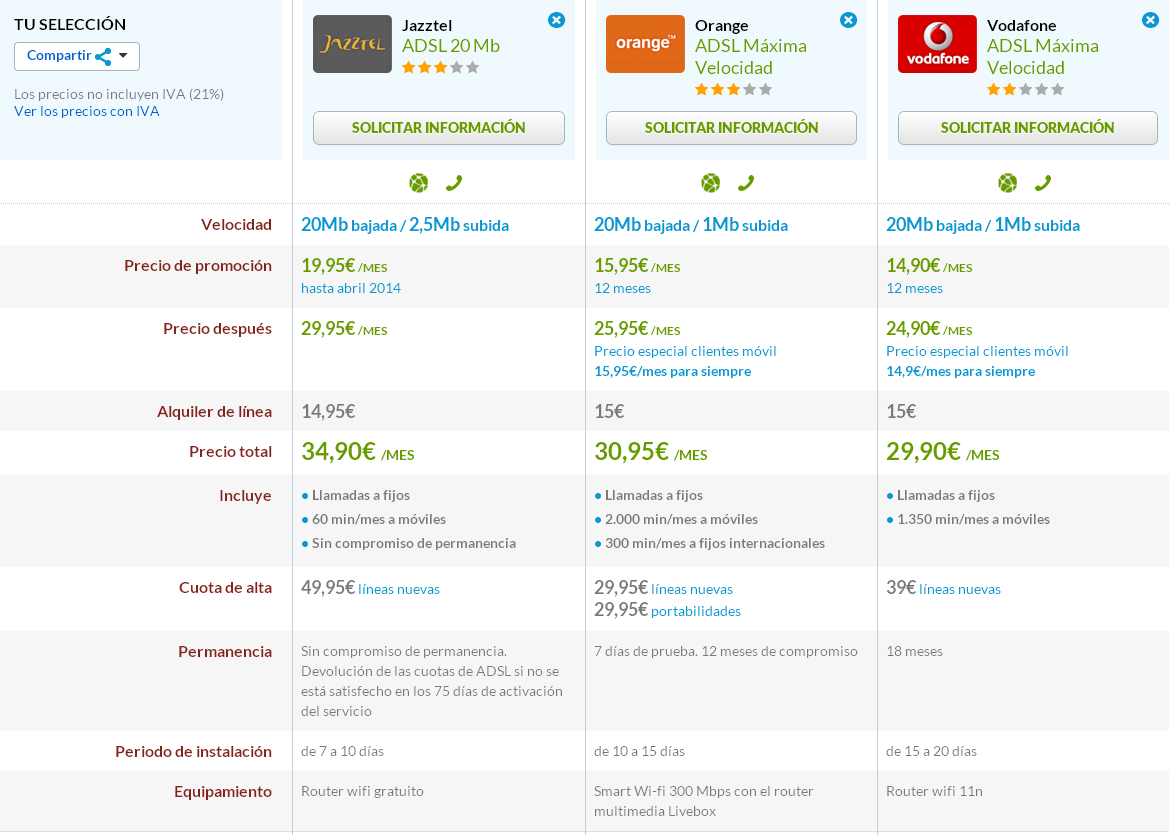Click the Vodafone logo

[937, 44]
